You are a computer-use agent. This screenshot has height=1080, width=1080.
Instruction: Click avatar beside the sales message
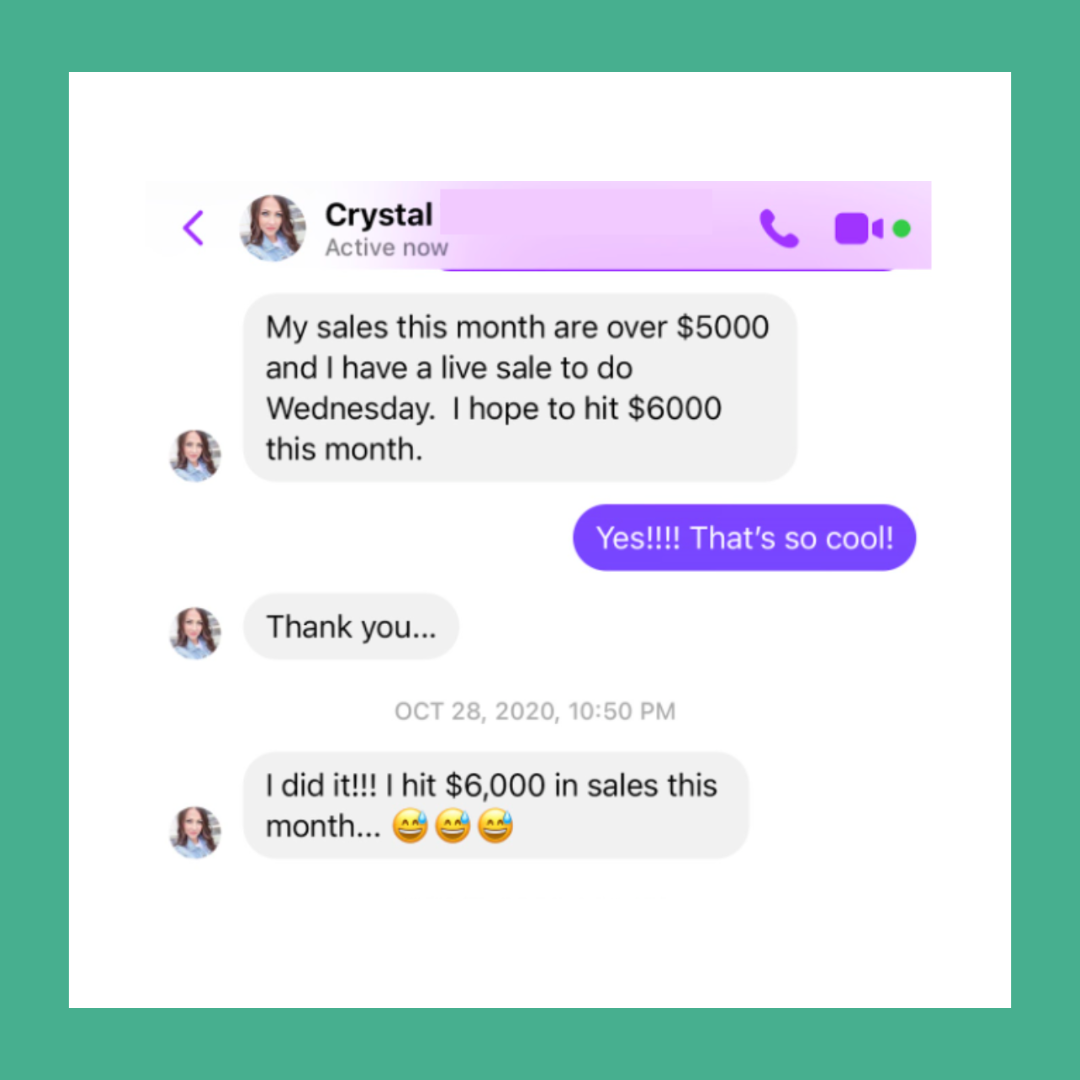point(196,455)
